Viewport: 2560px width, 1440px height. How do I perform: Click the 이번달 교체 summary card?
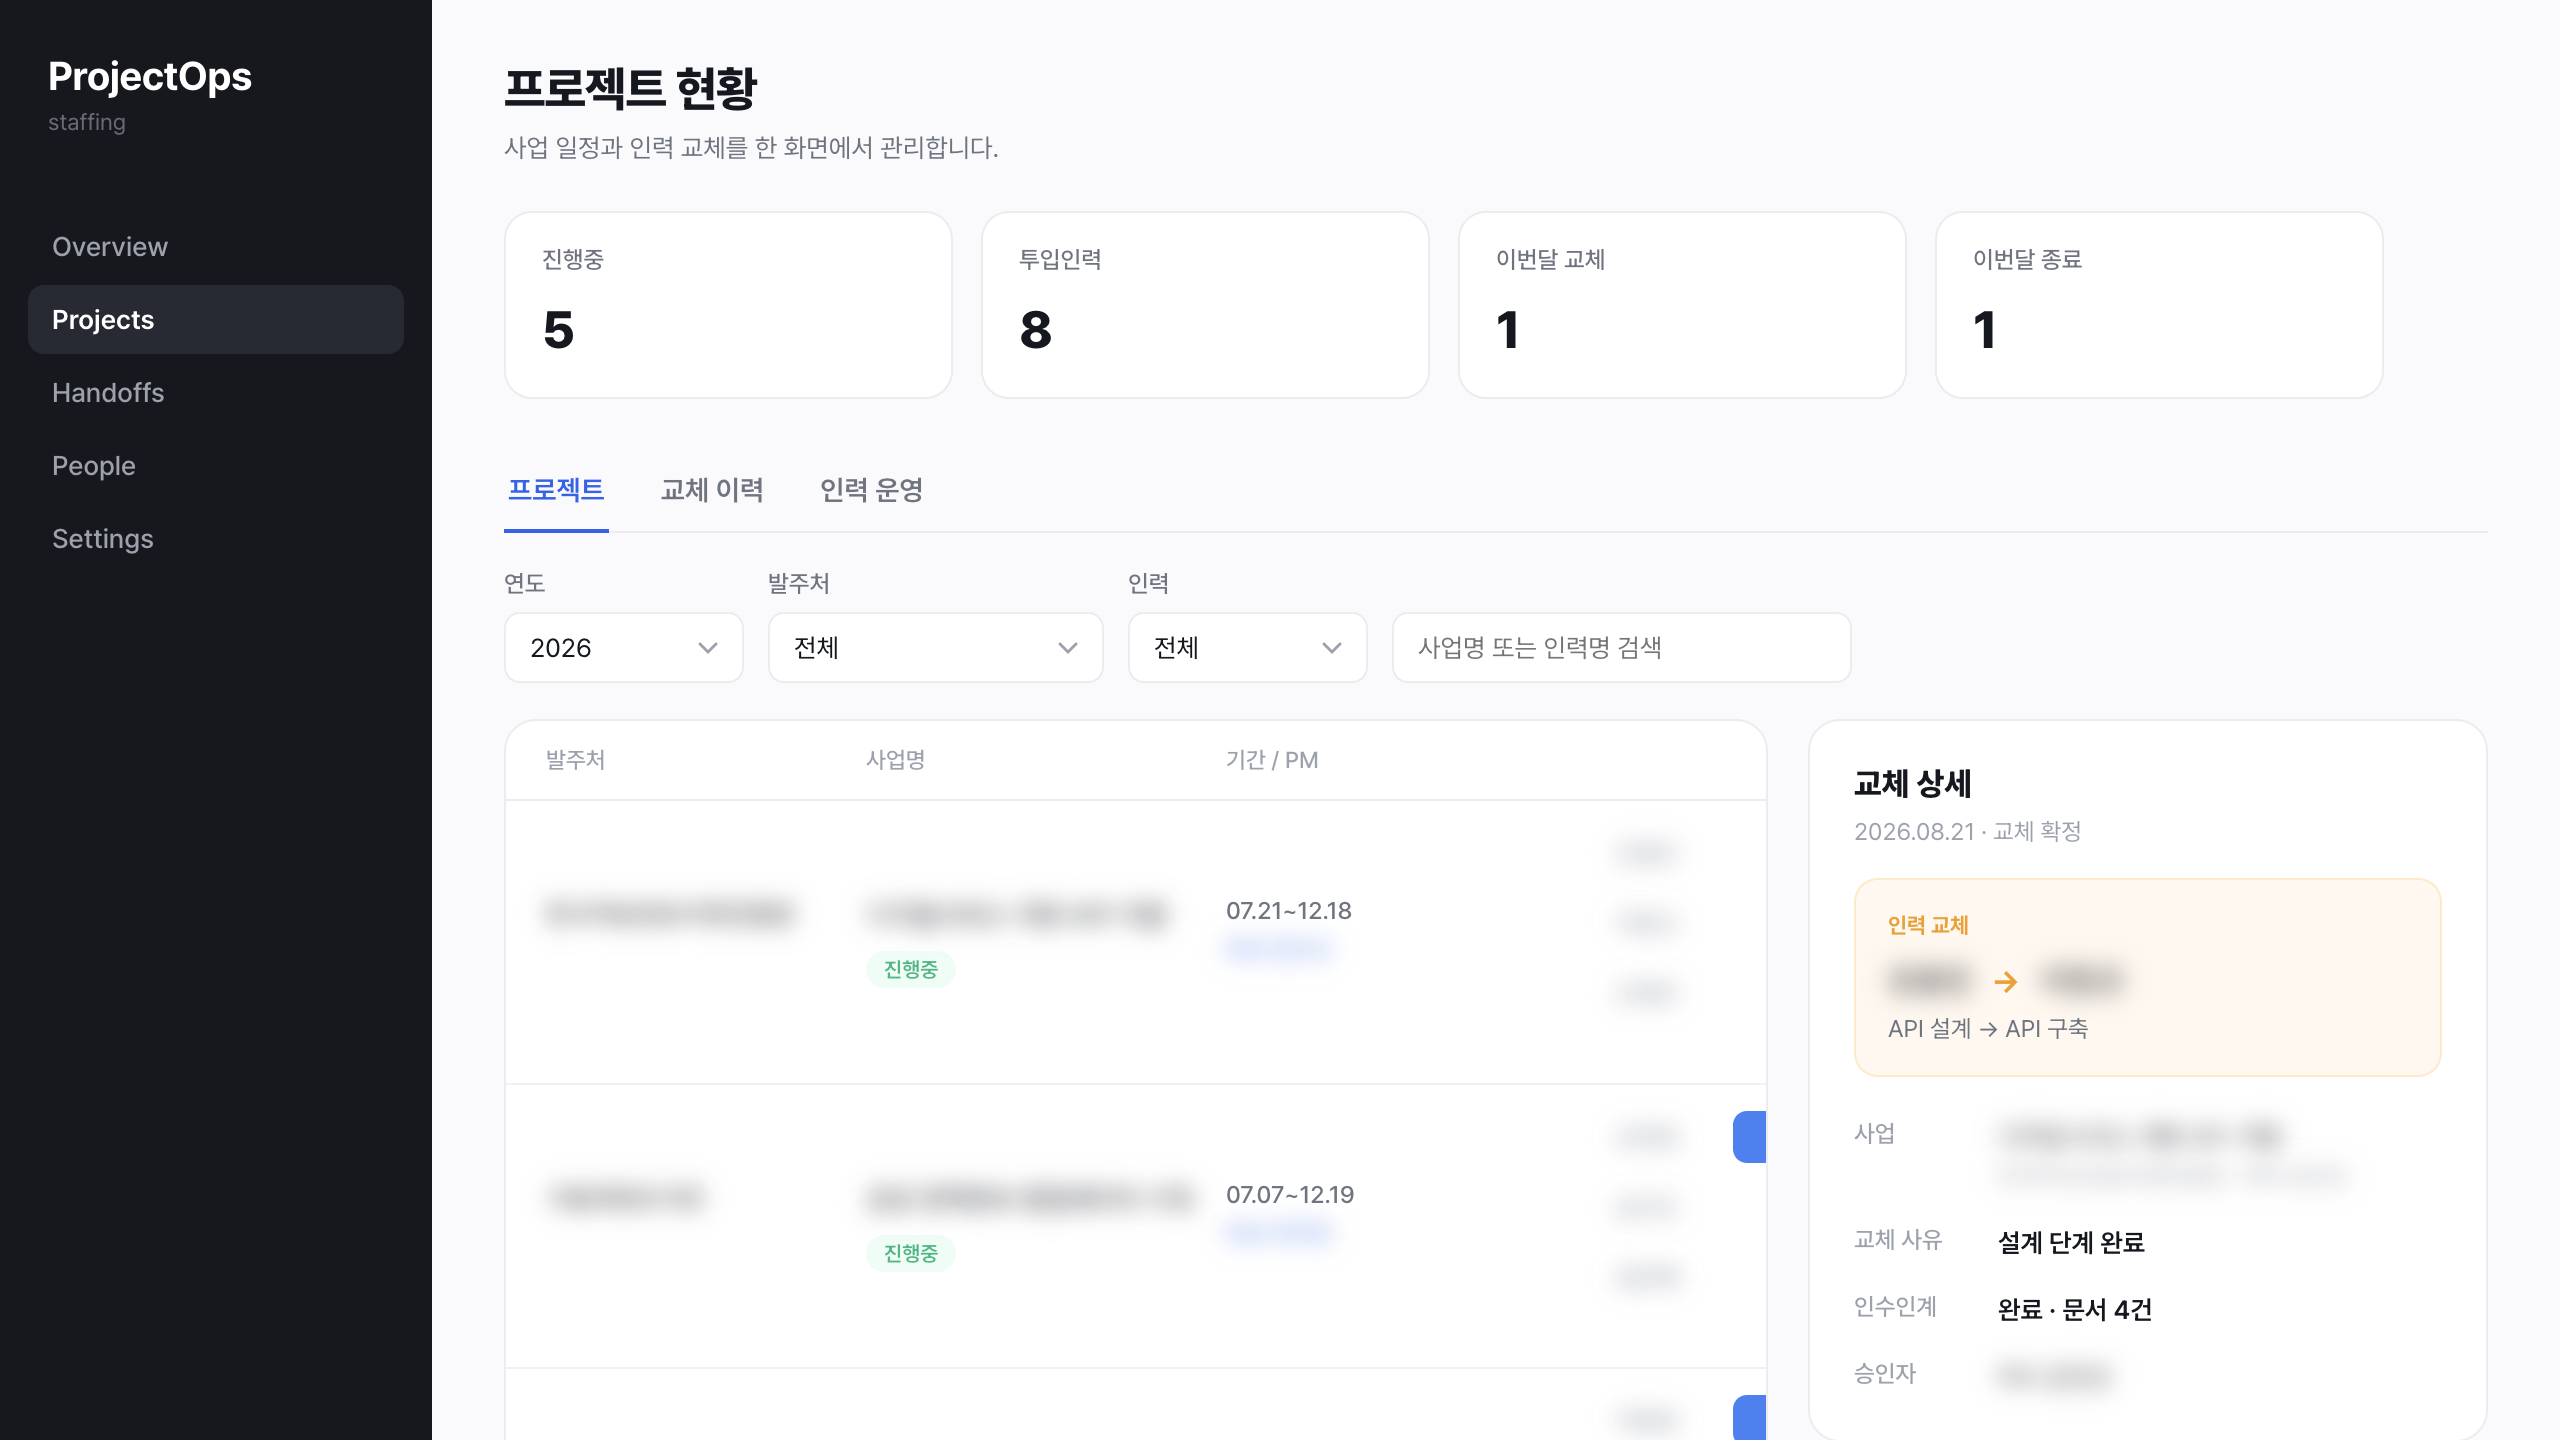[x=1683, y=305]
